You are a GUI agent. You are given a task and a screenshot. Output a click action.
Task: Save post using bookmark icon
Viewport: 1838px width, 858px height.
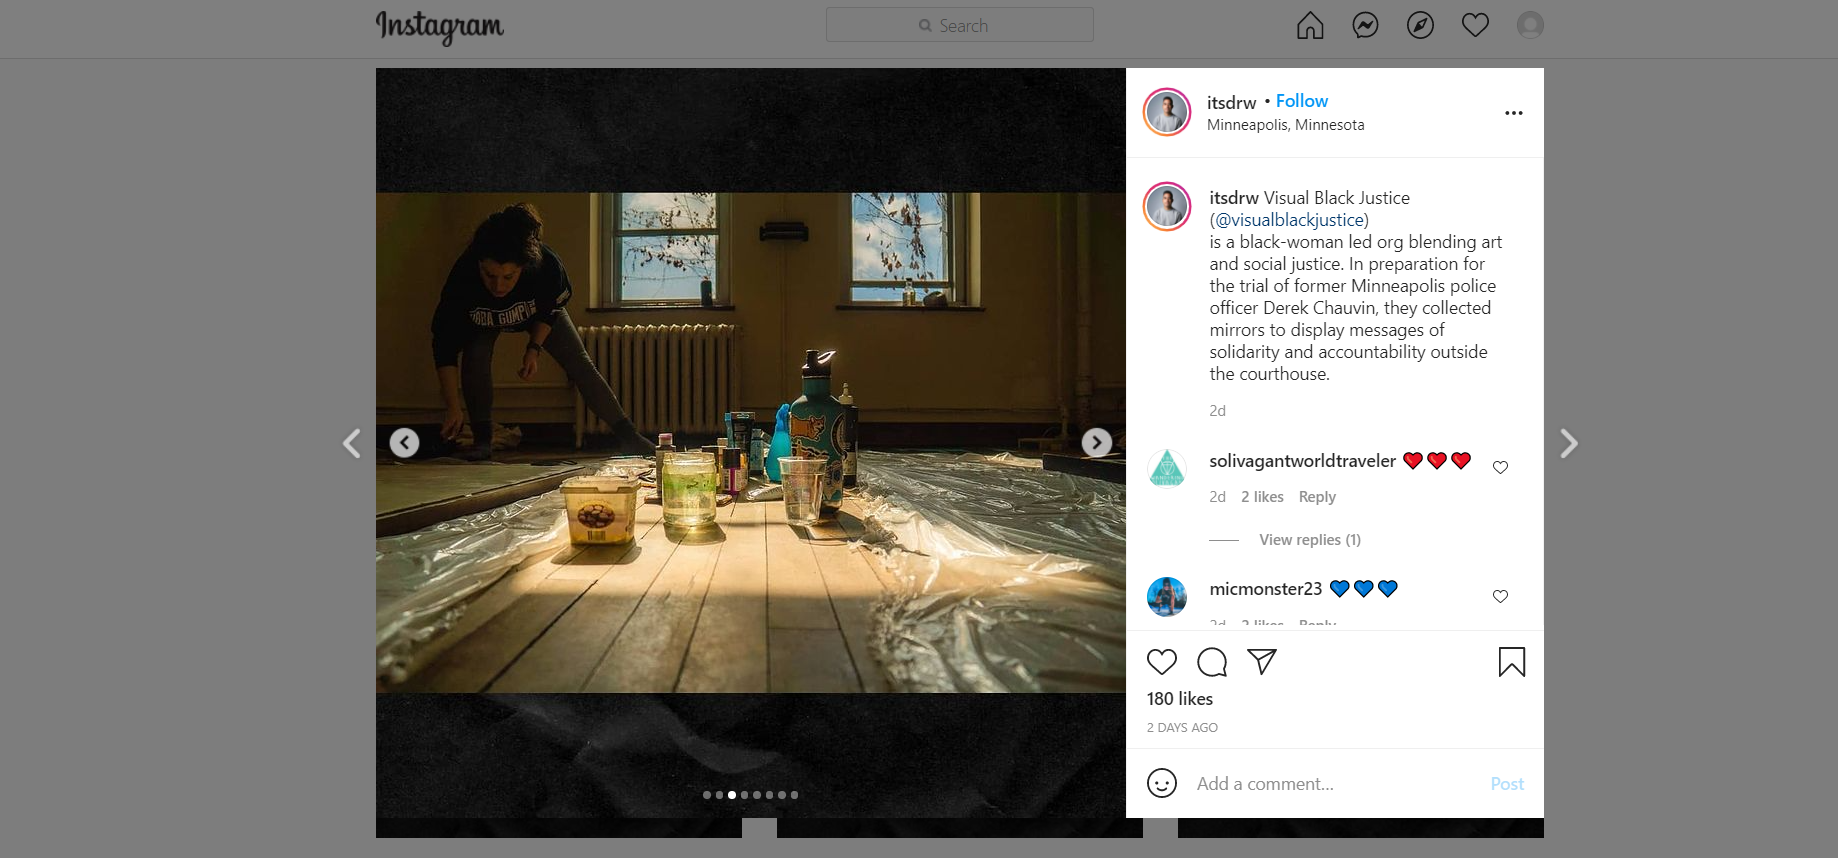click(1511, 662)
